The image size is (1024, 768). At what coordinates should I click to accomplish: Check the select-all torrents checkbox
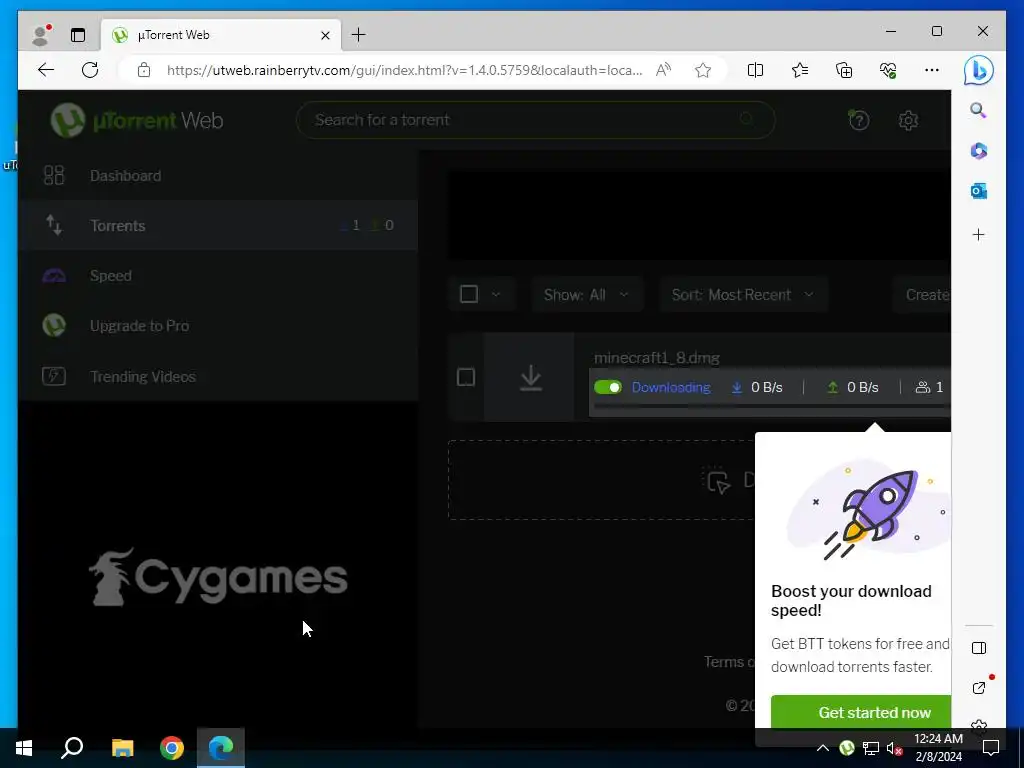(469, 295)
